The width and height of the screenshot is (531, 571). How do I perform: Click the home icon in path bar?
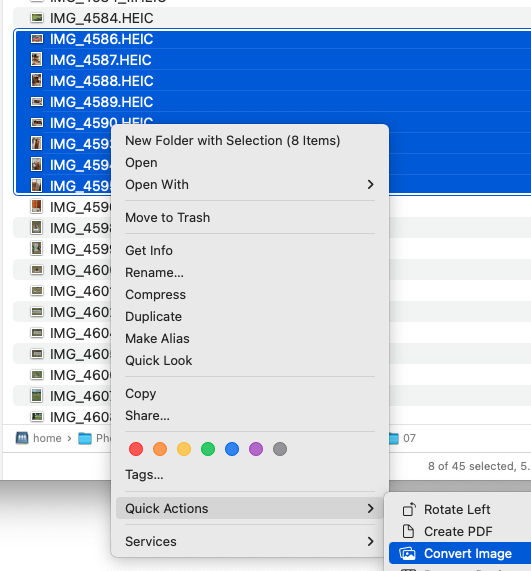point(22,438)
